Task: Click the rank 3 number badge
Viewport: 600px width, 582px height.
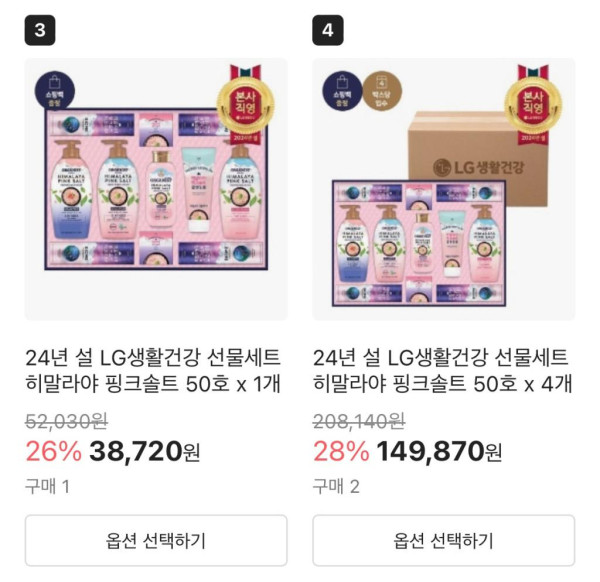Action: point(40,30)
